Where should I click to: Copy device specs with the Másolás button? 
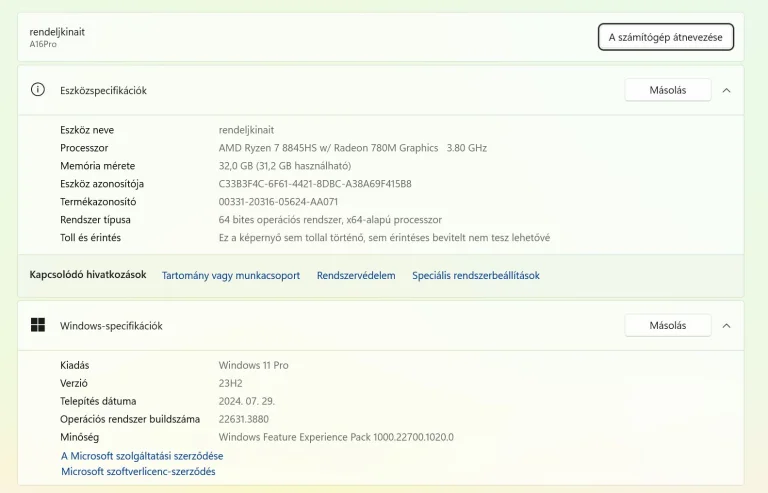(x=668, y=90)
